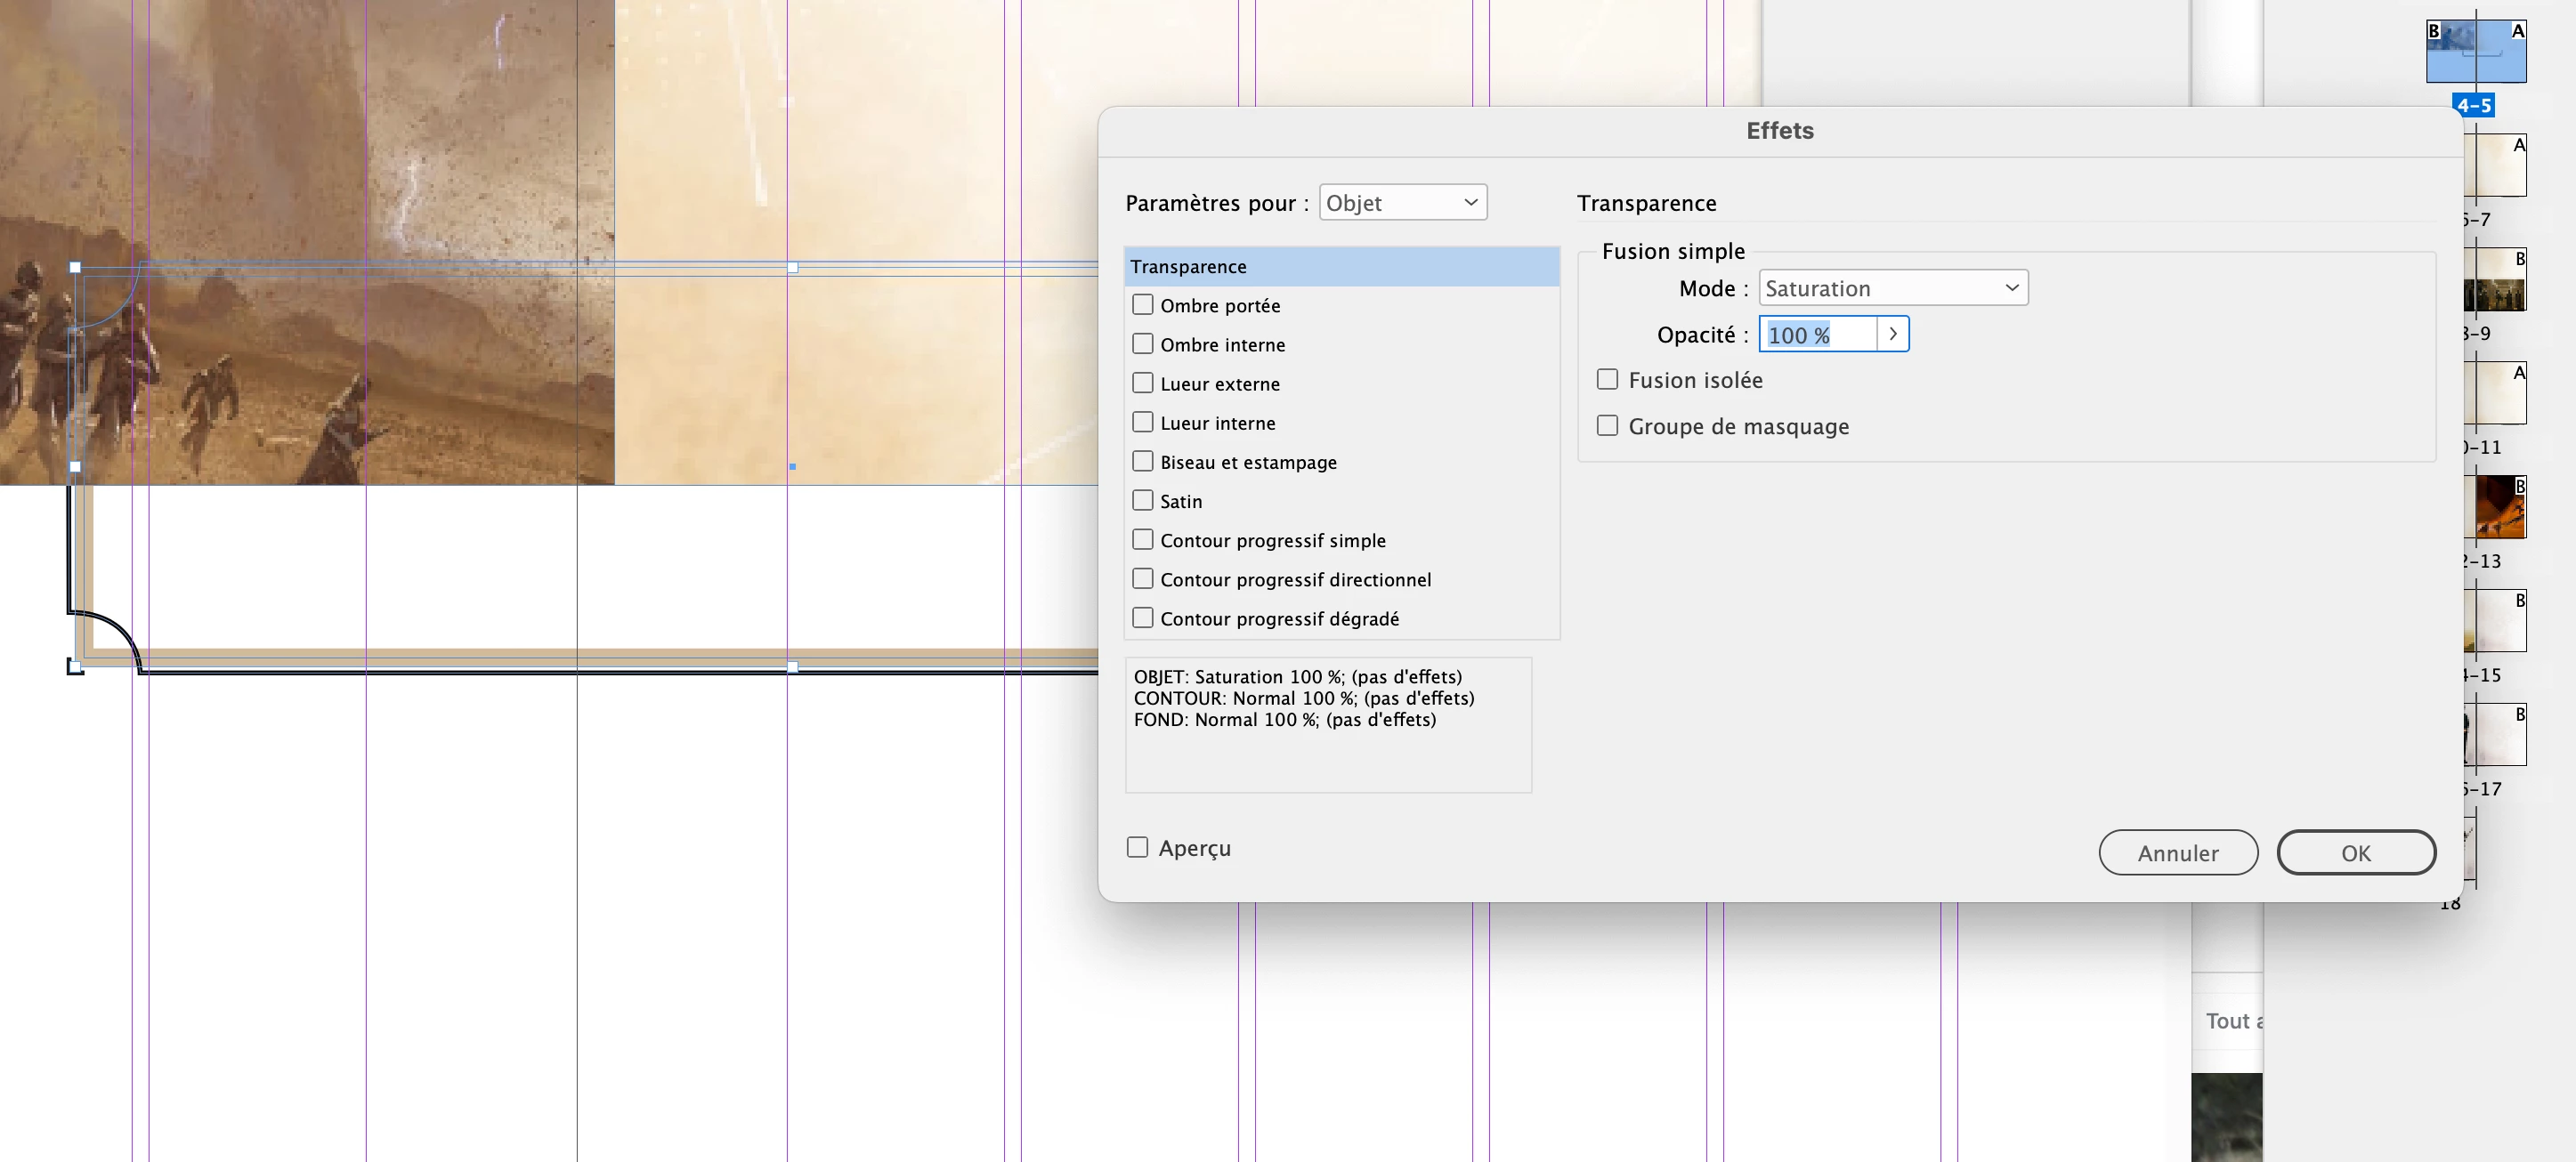
Task: Turn on the Aperçu preview checkbox
Action: [x=1137, y=848]
